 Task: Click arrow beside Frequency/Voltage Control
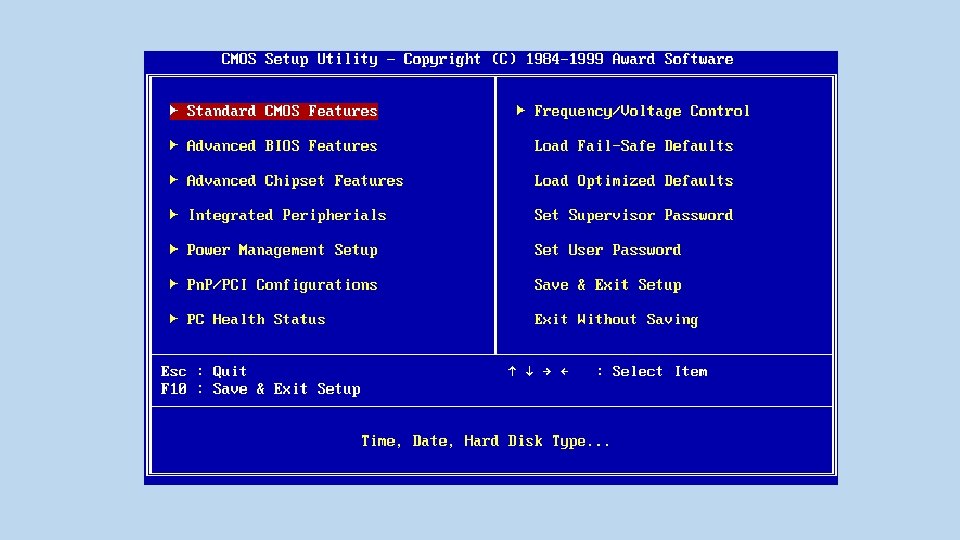point(520,110)
